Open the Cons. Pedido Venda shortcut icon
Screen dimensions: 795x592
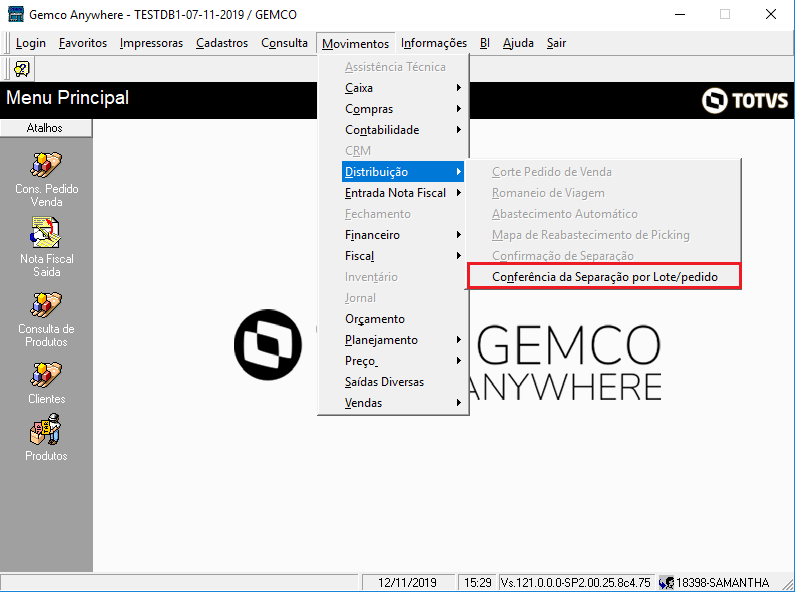[46, 165]
